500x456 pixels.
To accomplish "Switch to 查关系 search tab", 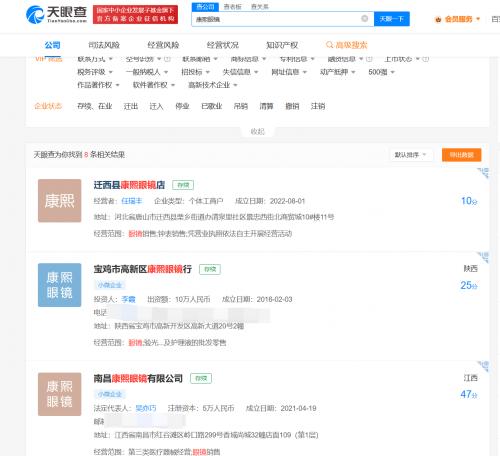I will 260,7.
